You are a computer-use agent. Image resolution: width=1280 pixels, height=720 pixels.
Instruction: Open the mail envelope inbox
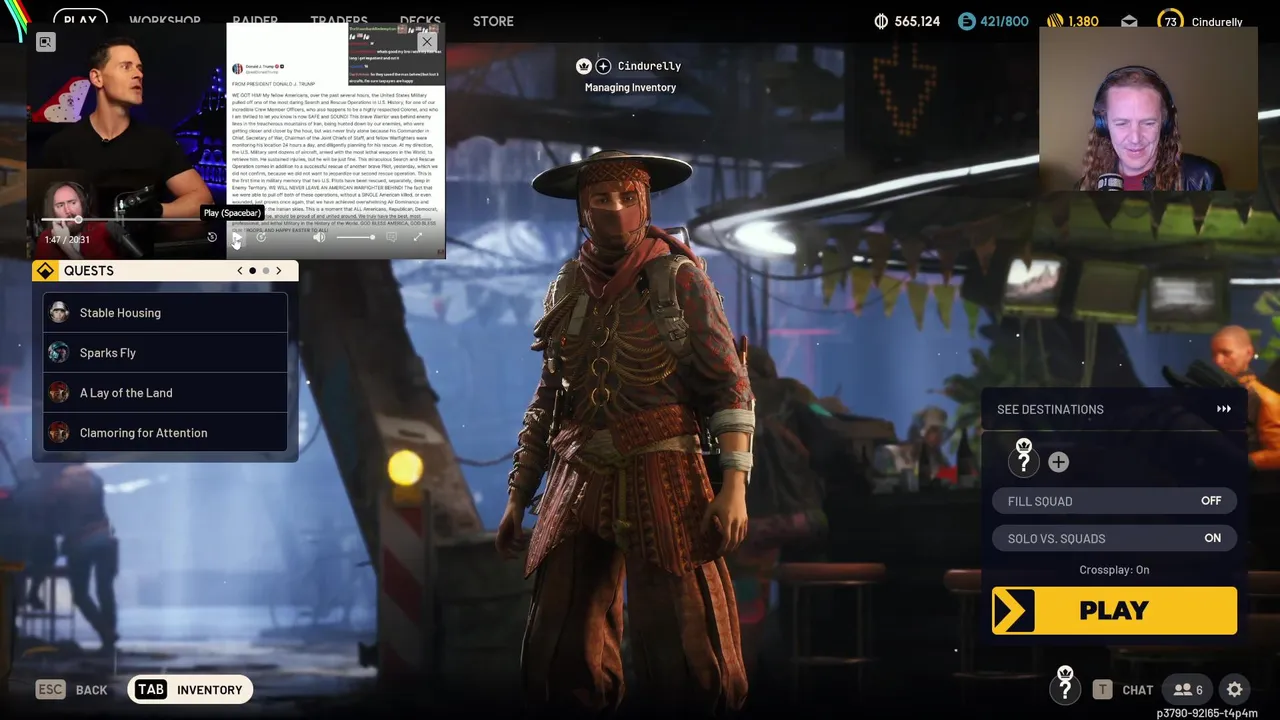1129,21
